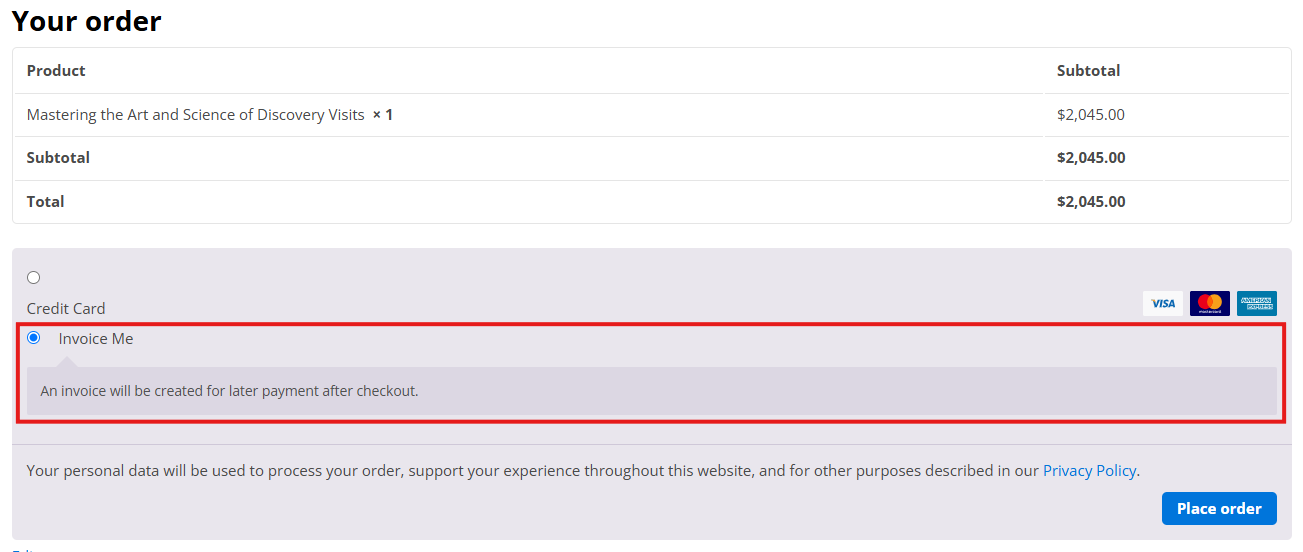Click the Total row amount
This screenshot has height=552, width=1303.
pyautogui.click(x=1090, y=202)
